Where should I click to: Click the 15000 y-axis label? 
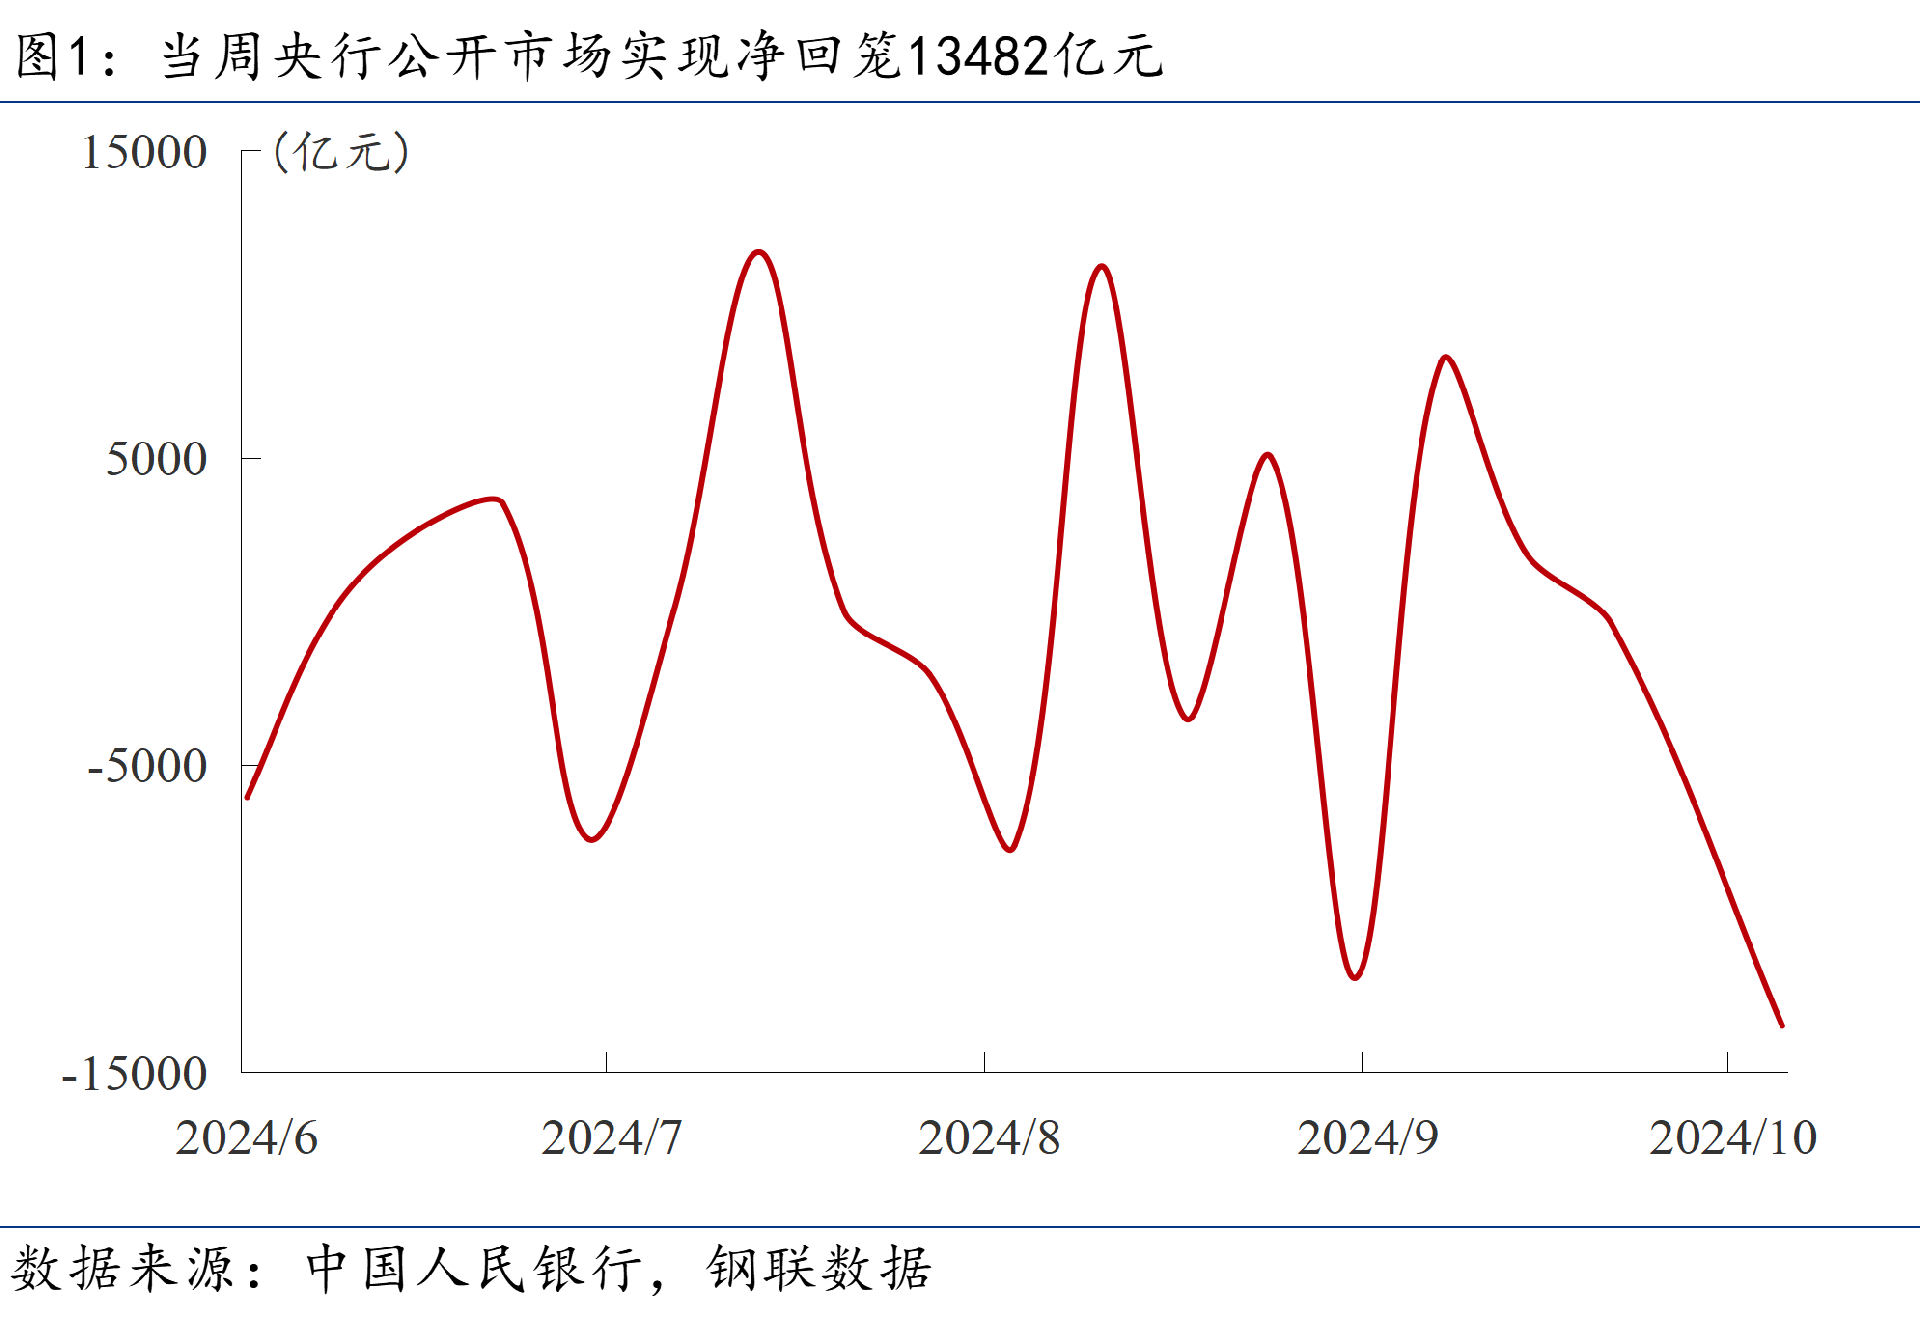[x=144, y=153]
